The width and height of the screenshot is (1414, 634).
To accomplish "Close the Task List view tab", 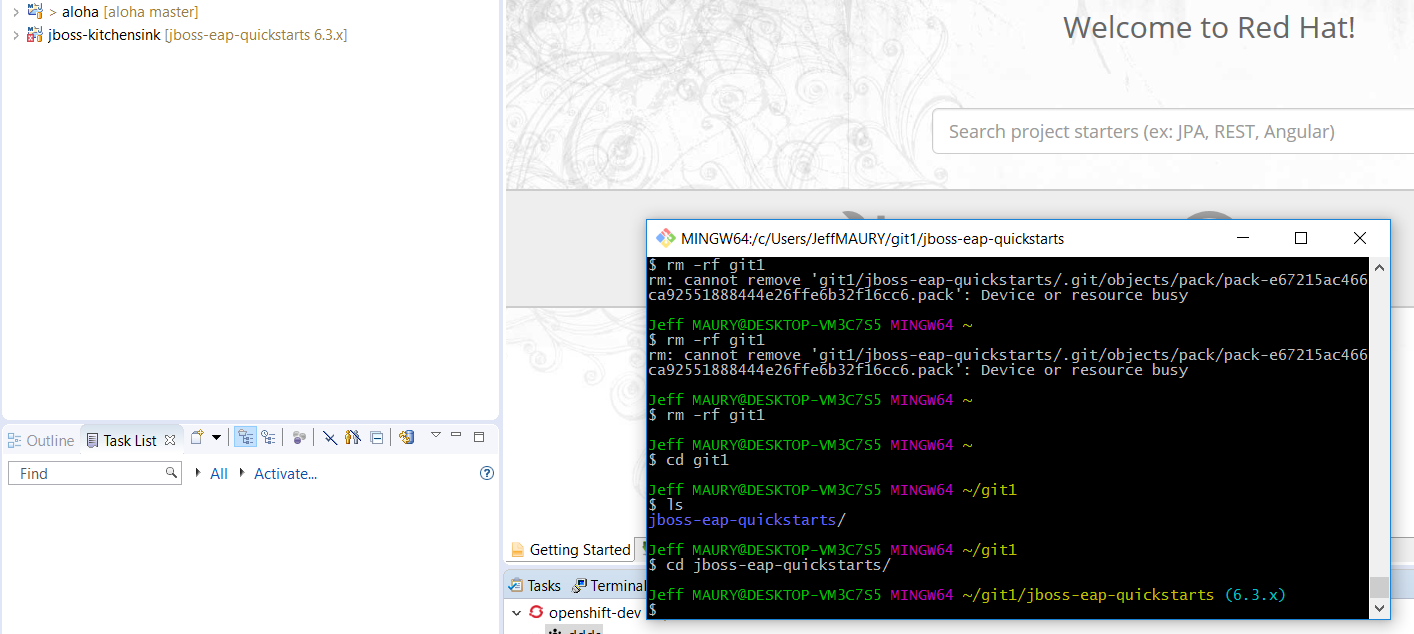I will 169,439.
